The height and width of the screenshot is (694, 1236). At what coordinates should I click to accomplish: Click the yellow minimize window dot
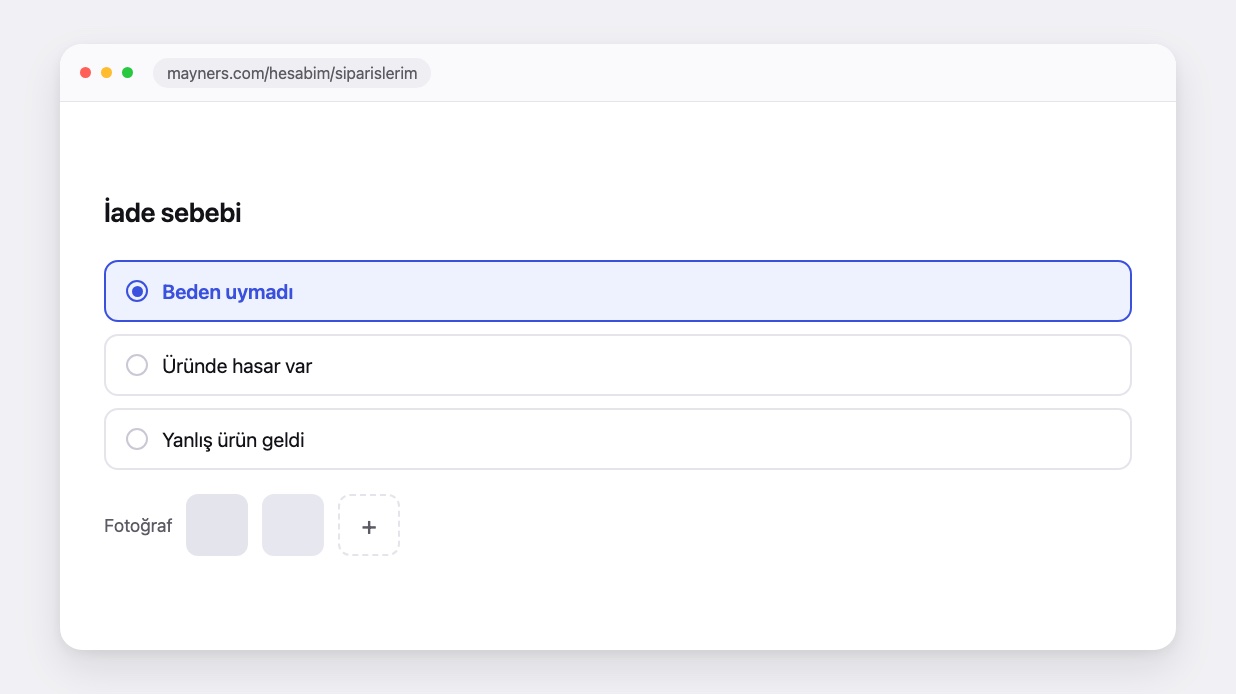point(106,73)
